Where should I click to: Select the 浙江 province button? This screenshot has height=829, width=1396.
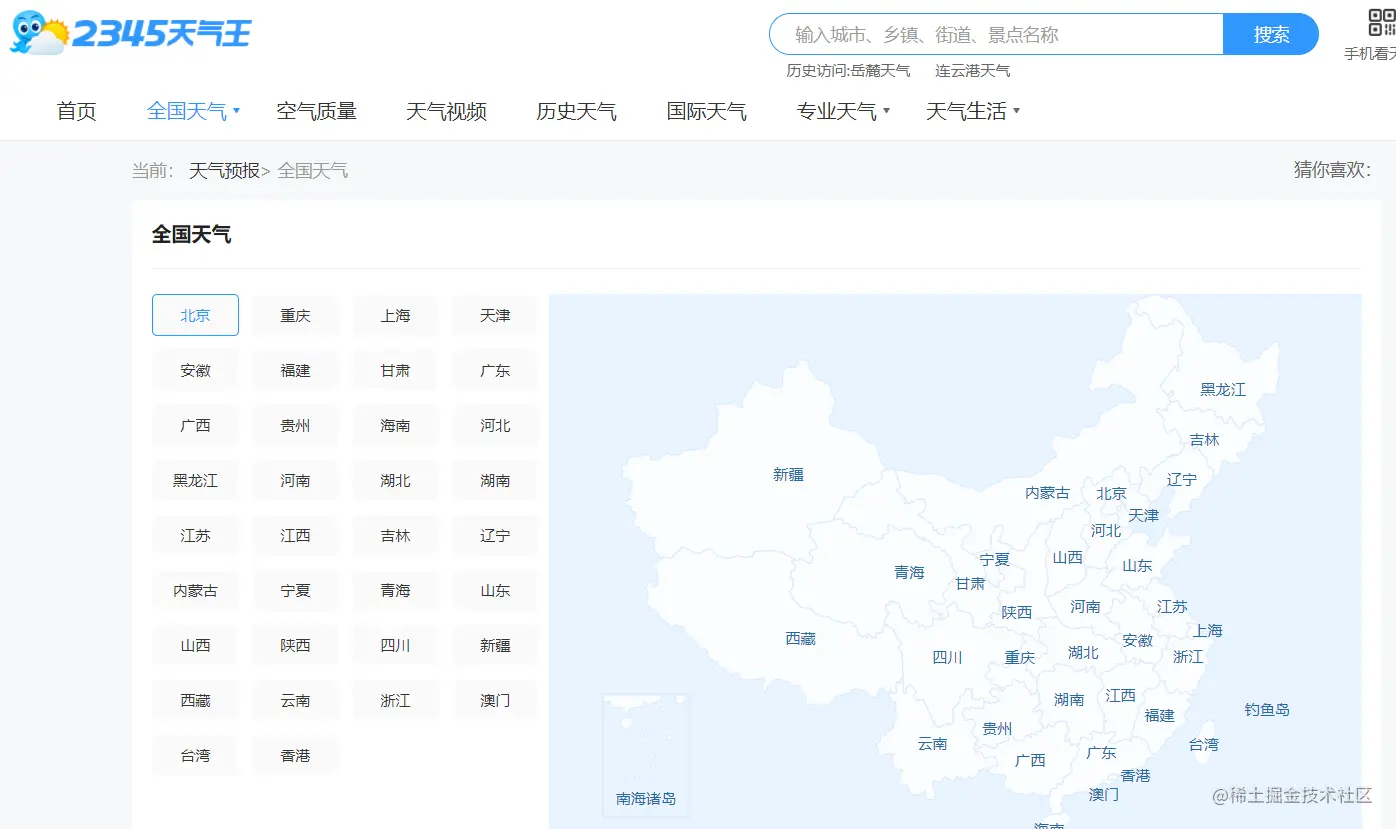(395, 700)
